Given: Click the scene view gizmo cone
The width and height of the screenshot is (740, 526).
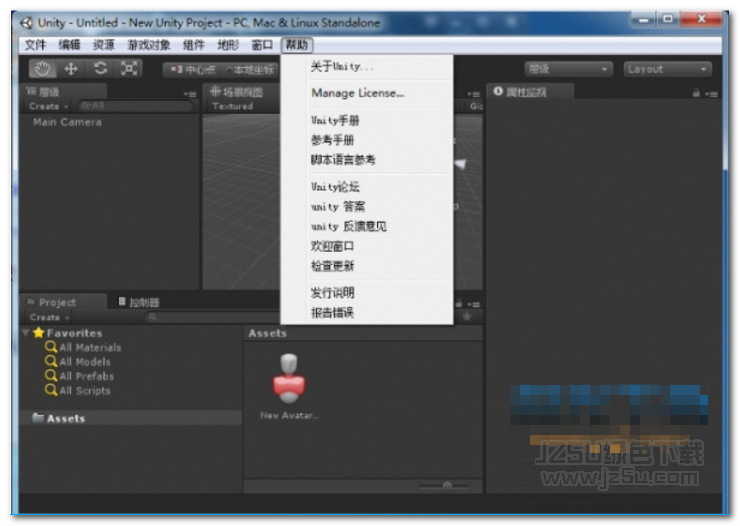Looking at the screenshot, I should [x=461, y=164].
